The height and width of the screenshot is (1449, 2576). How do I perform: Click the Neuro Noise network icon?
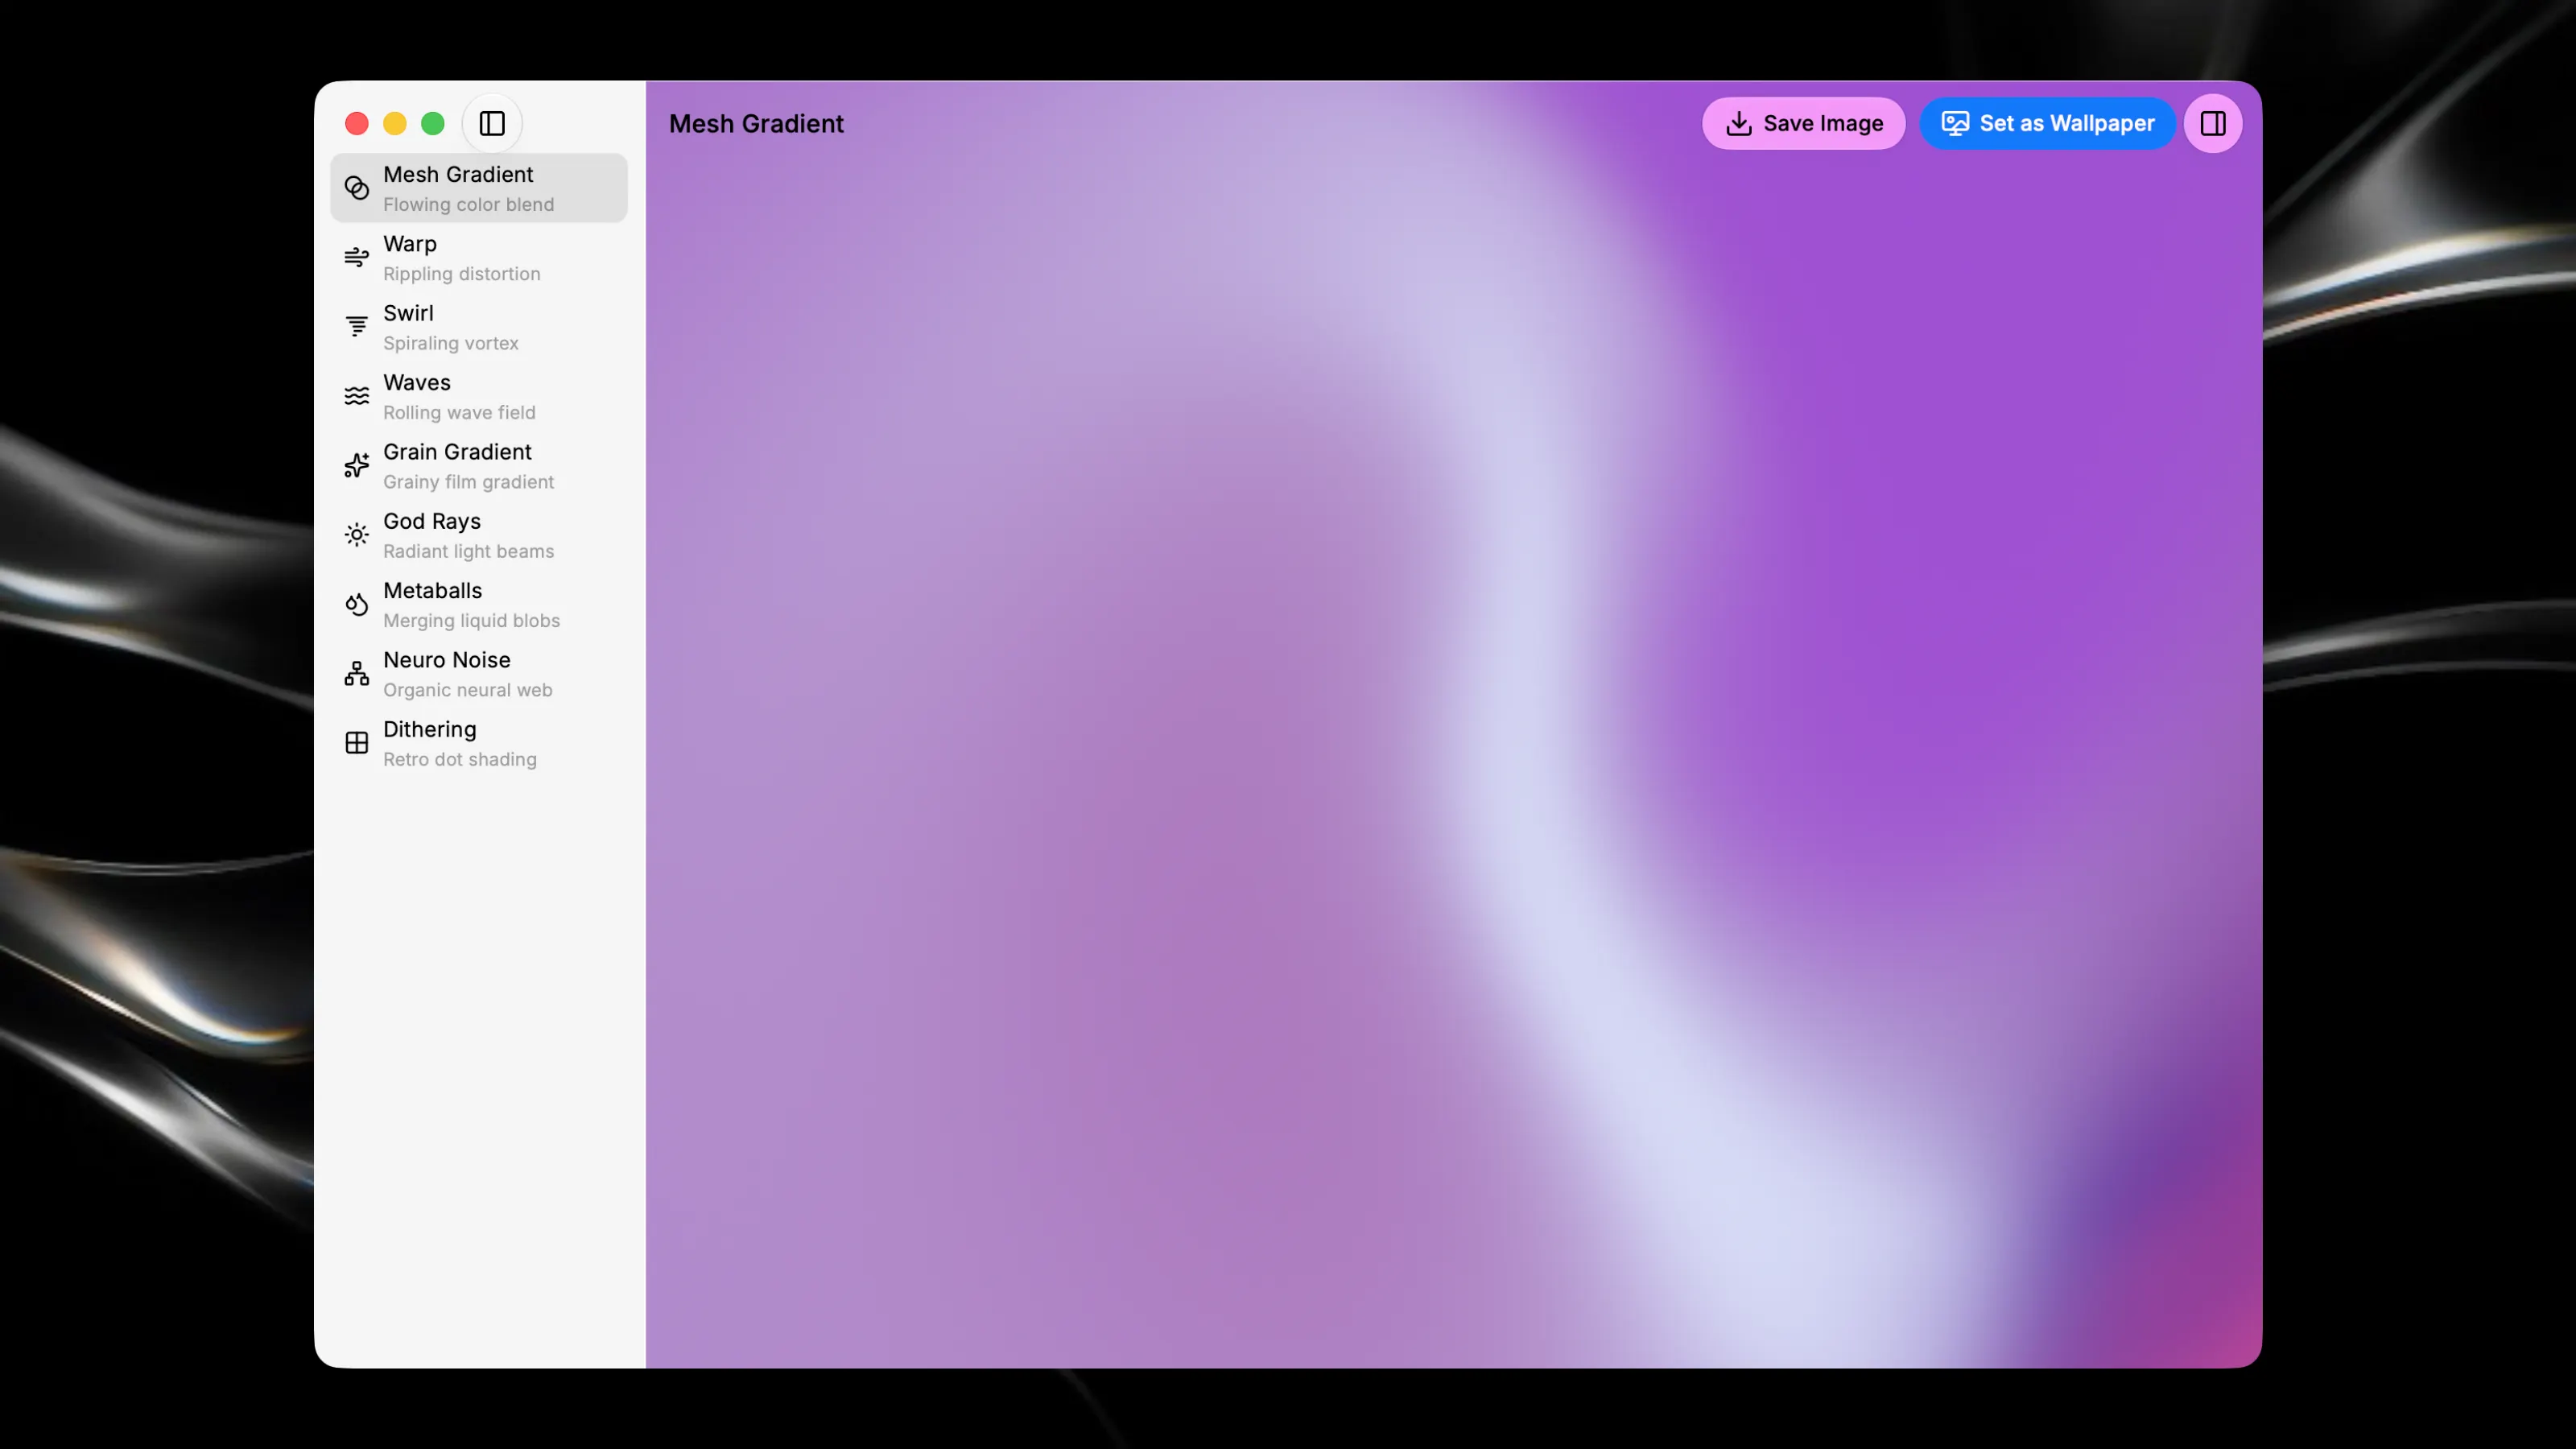click(357, 674)
